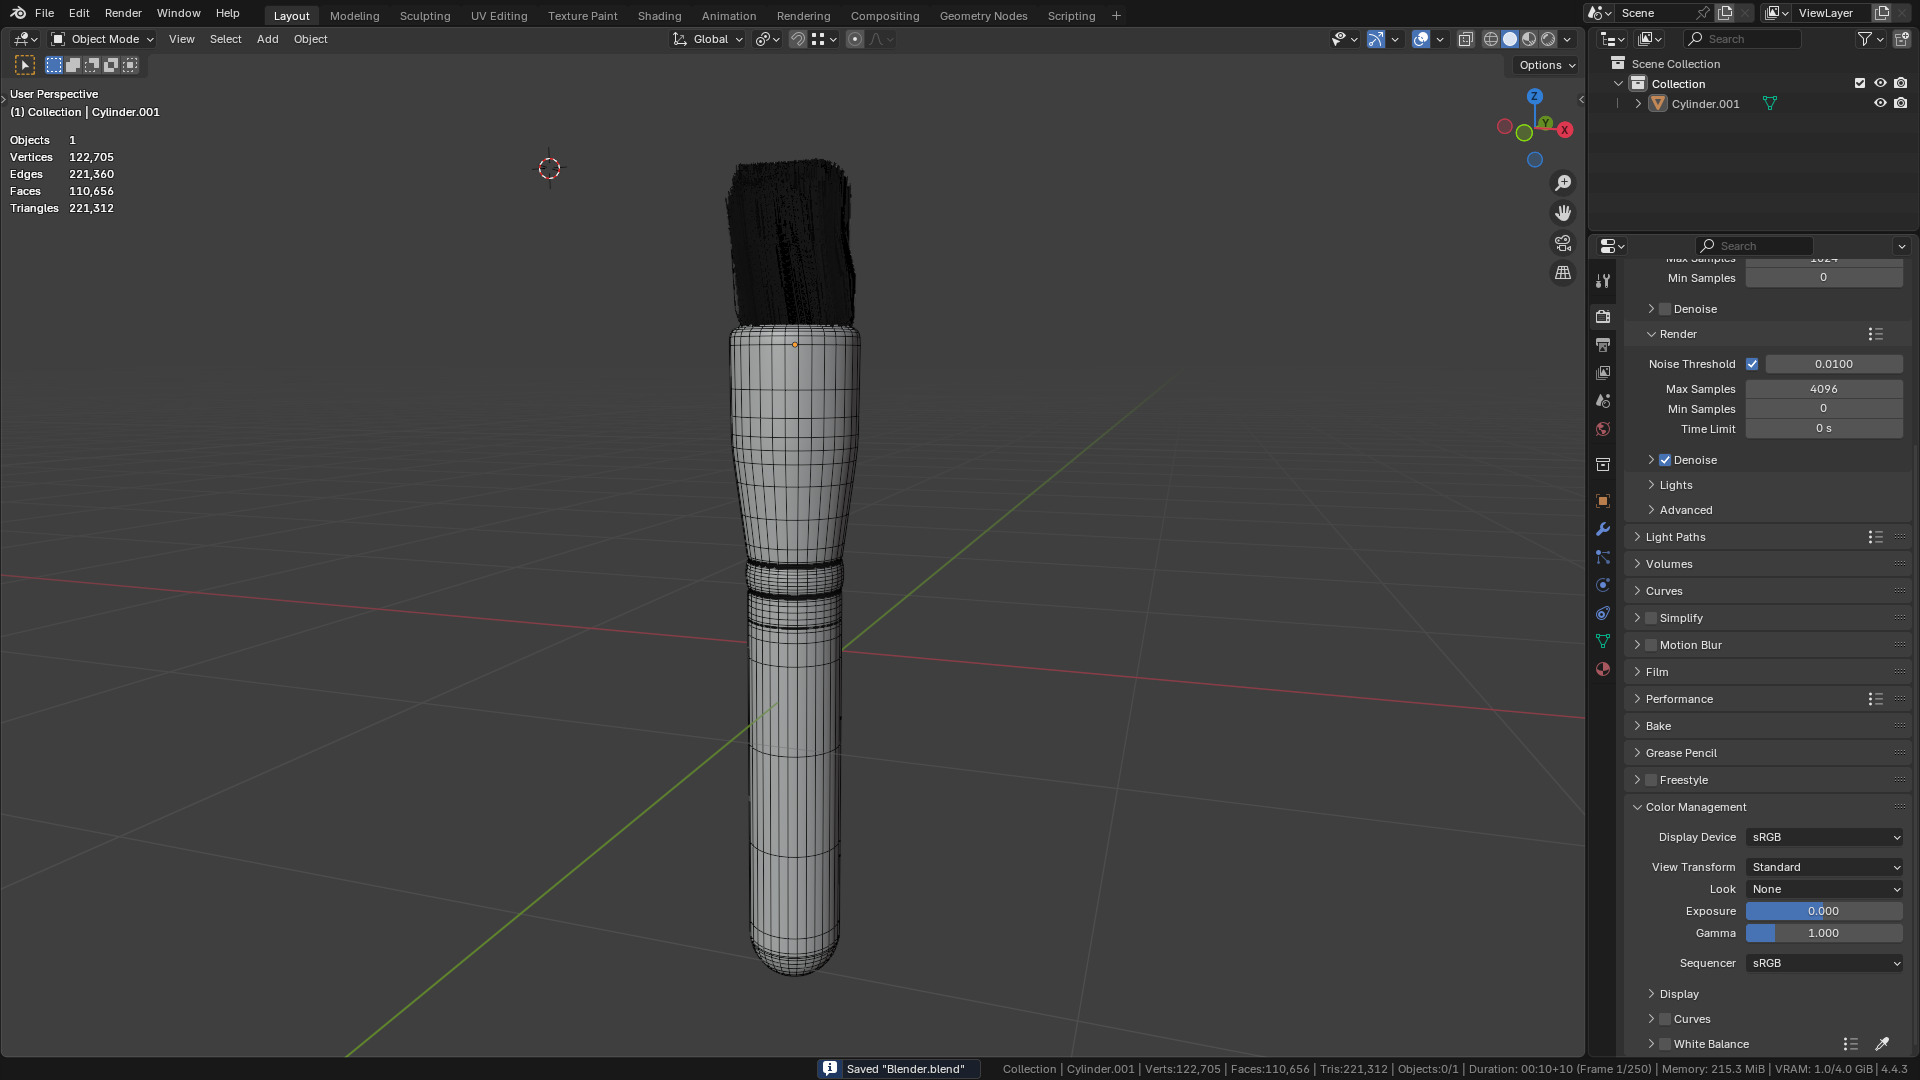Enable the White Balance checkbox

click(x=1665, y=1044)
